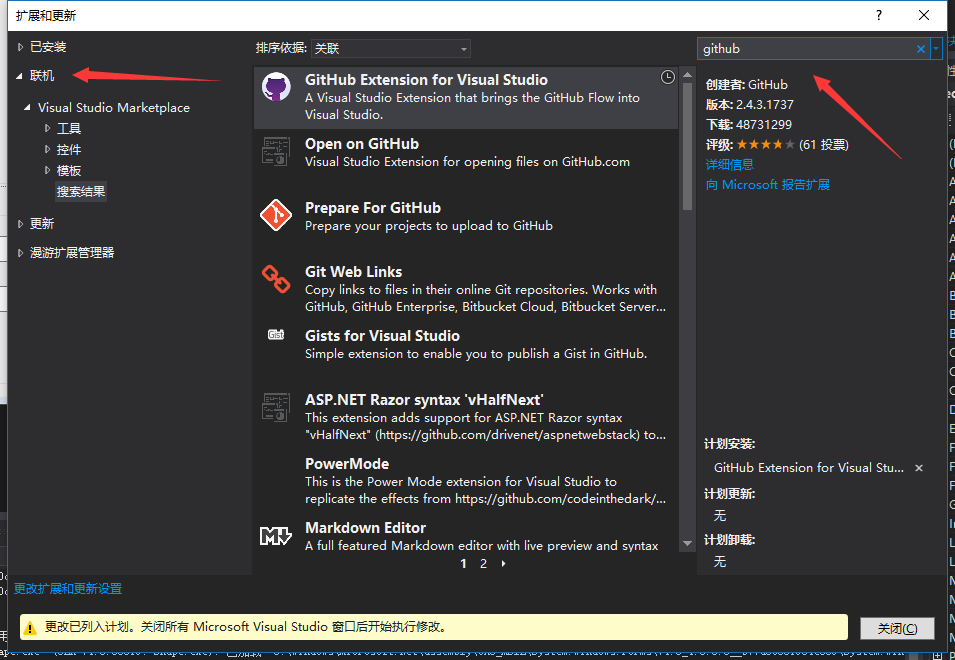
Task: Select the 工具 tree label
Action: (69, 128)
